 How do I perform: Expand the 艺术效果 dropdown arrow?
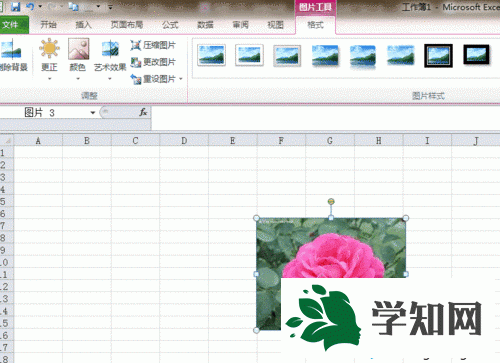[x=110, y=79]
